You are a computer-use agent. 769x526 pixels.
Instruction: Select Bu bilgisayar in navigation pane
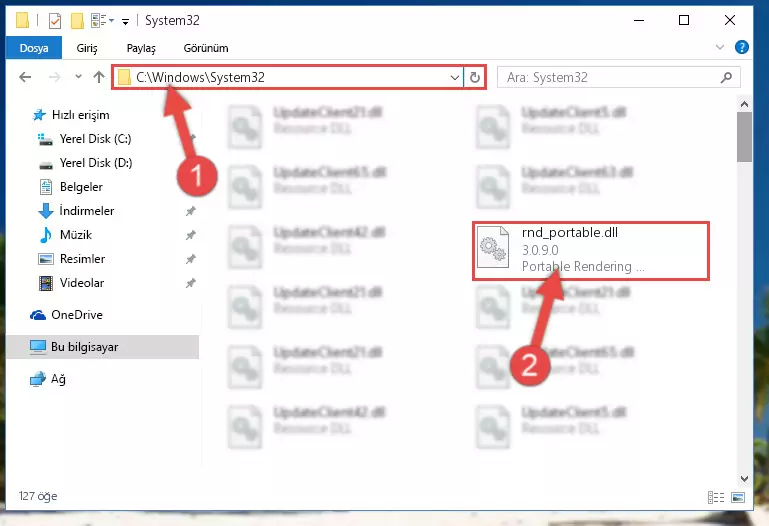click(x=103, y=347)
